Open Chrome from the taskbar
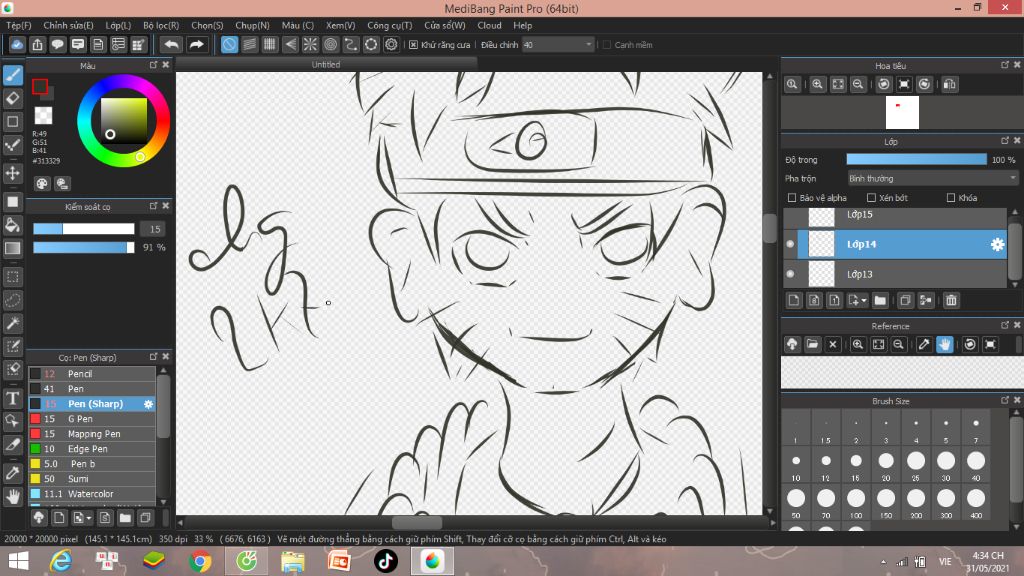The height and width of the screenshot is (576, 1024). click(200, 561)
